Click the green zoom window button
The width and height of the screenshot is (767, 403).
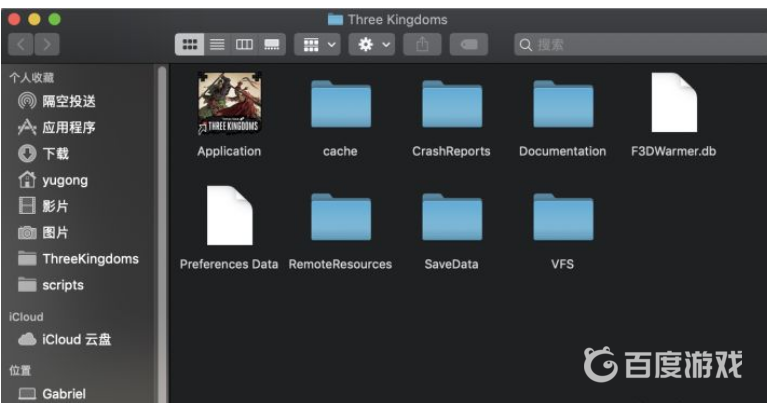pyautogui.click(x=54, y=19)
